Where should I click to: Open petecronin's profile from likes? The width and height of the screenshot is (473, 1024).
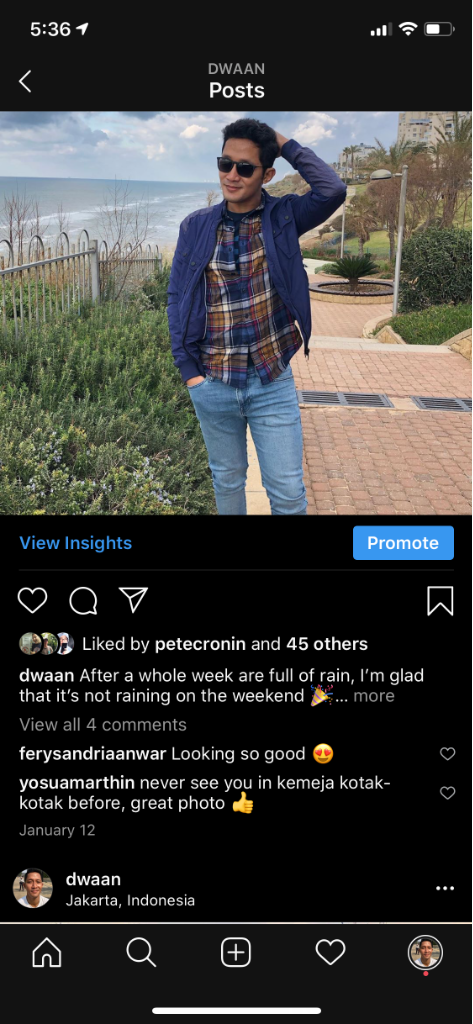click(x=200, y=645)
